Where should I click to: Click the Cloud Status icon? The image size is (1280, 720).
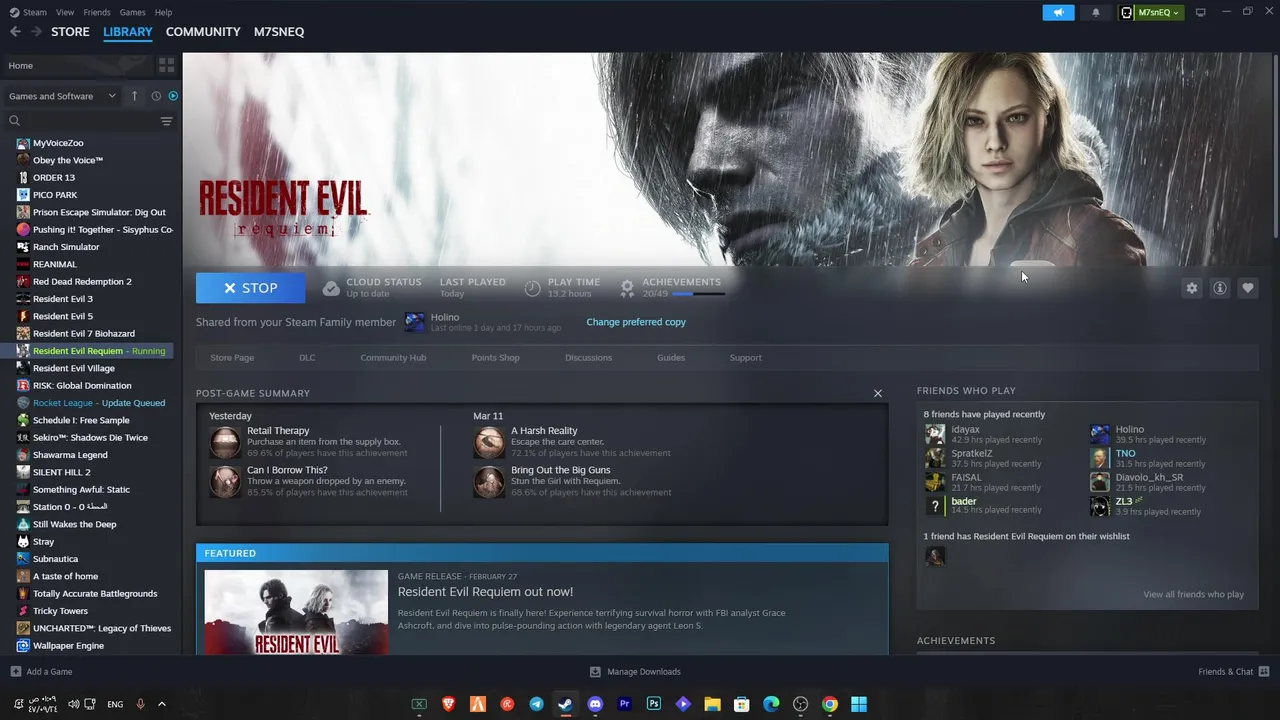pyautogui.click(x=331, y=288)
